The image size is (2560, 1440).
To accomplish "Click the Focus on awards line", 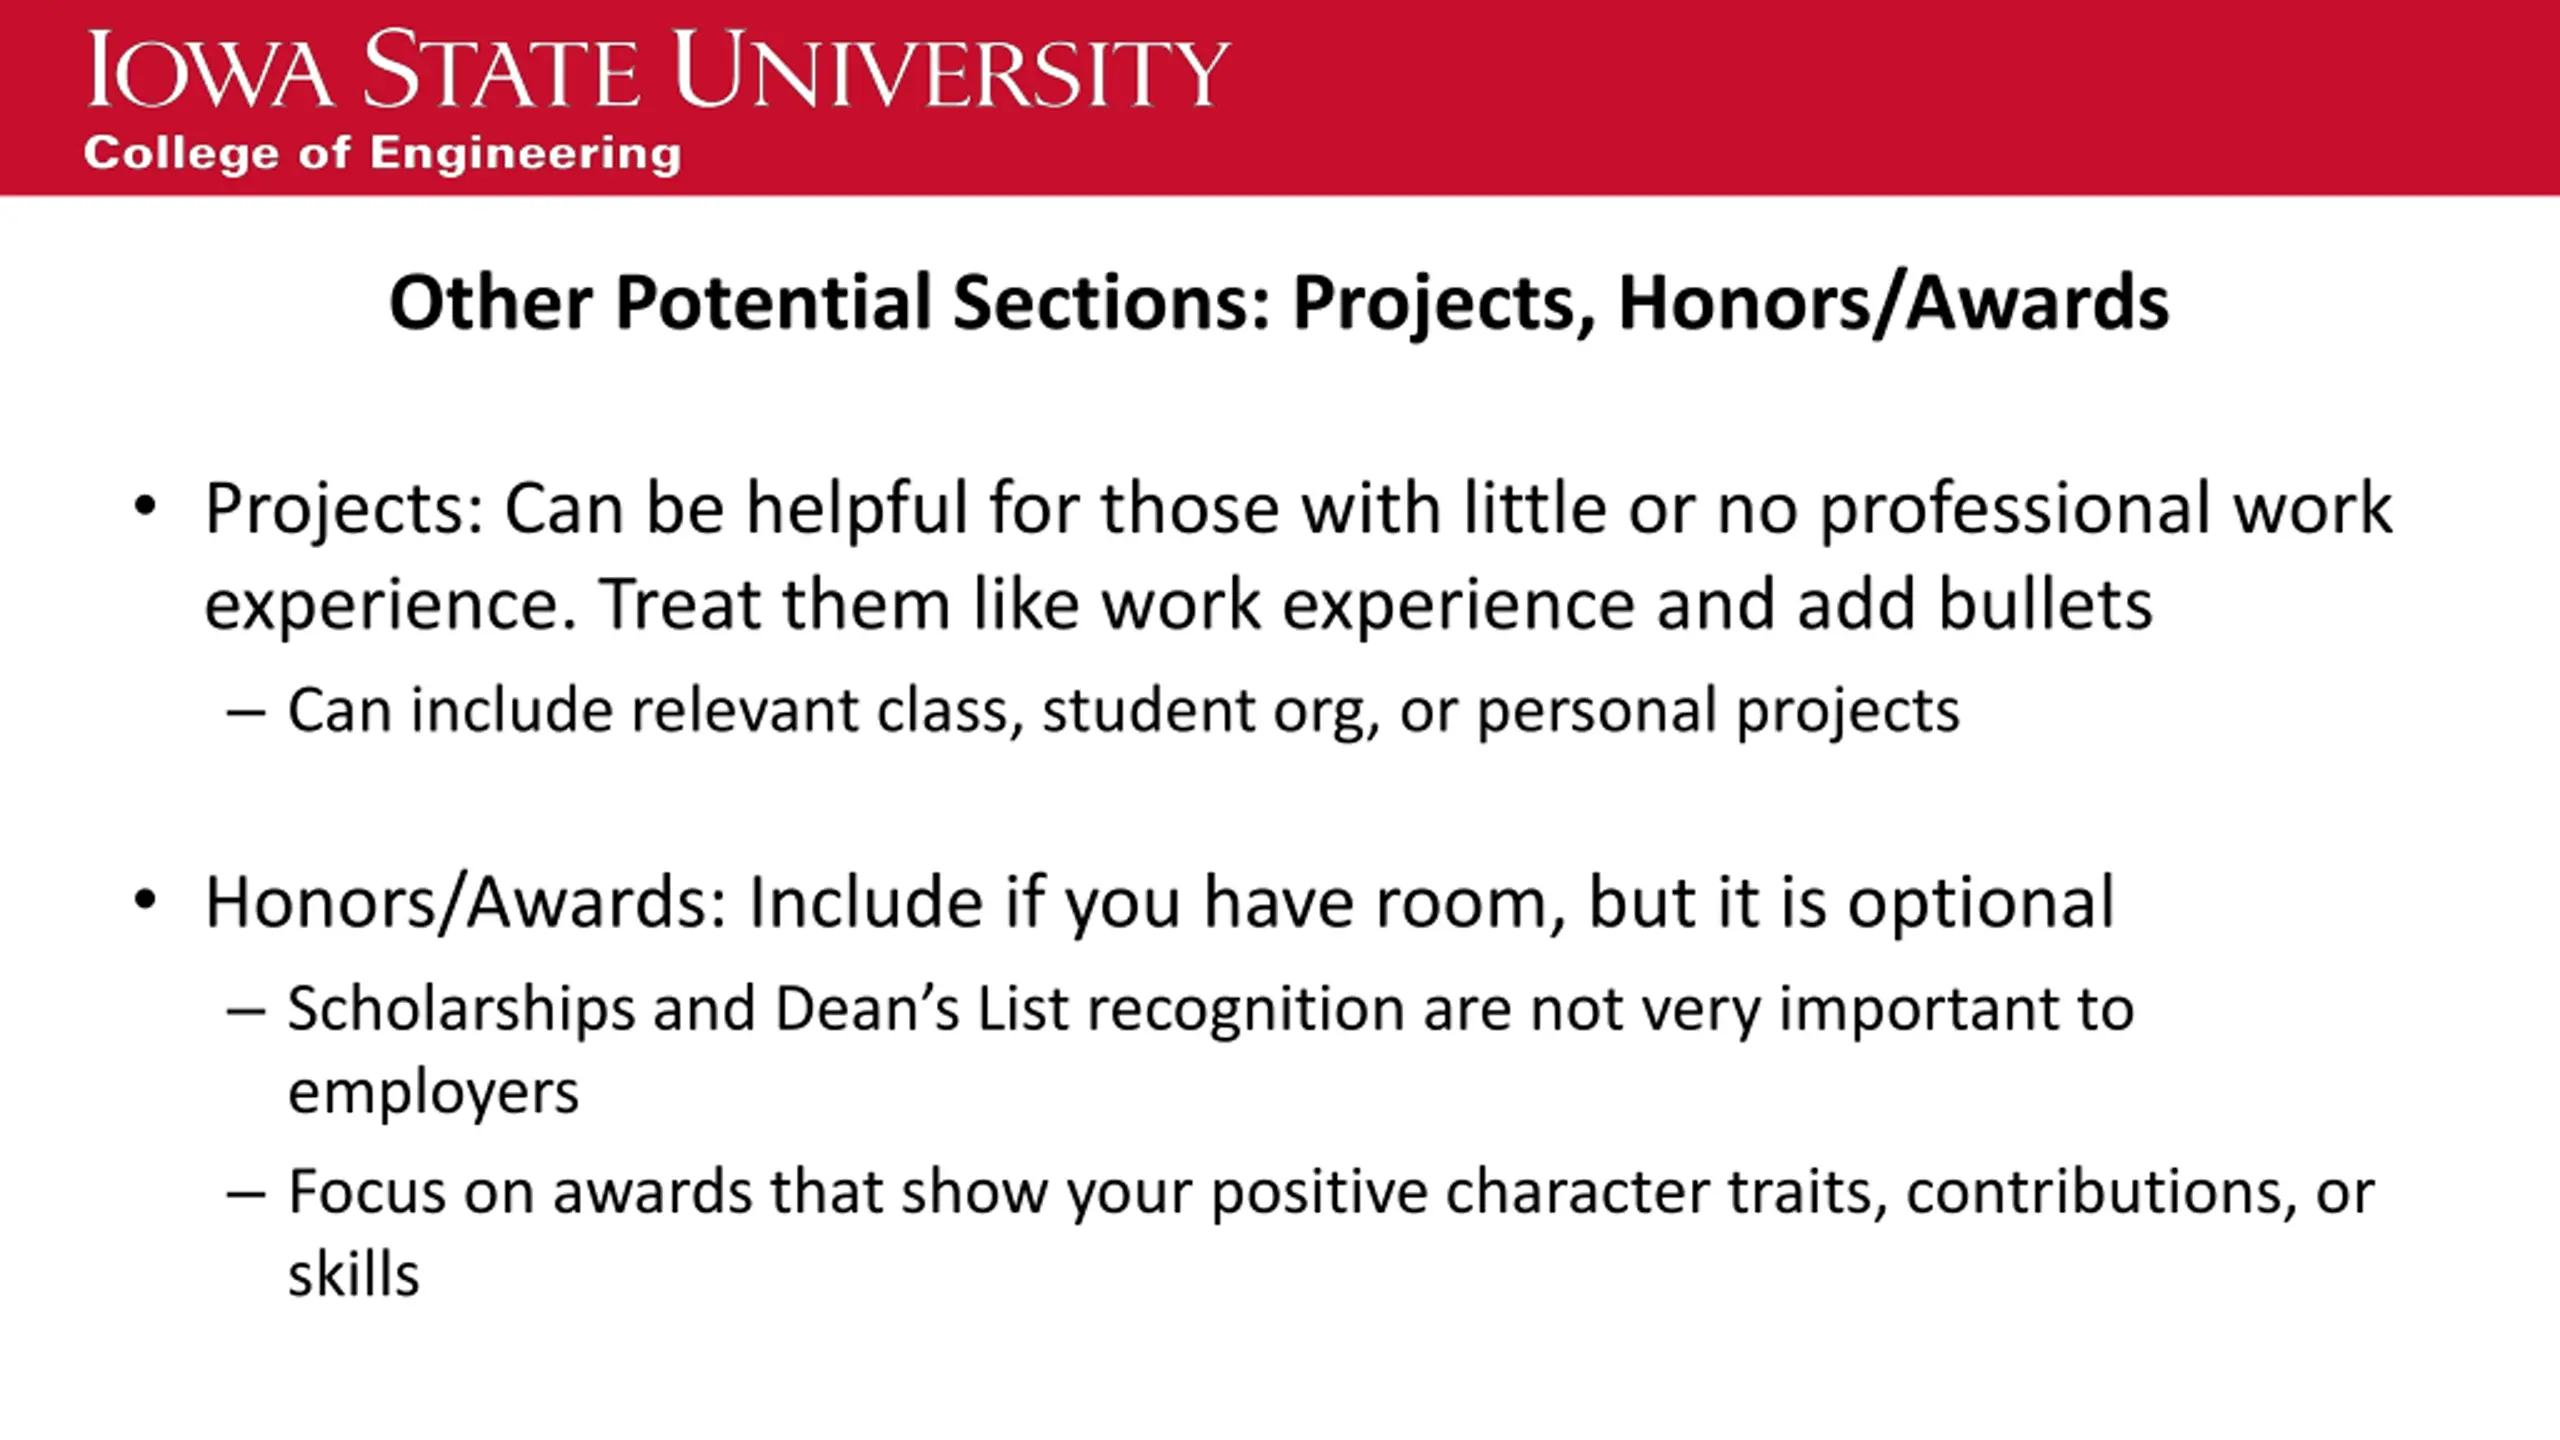I will click(x=1330, y=1192).
